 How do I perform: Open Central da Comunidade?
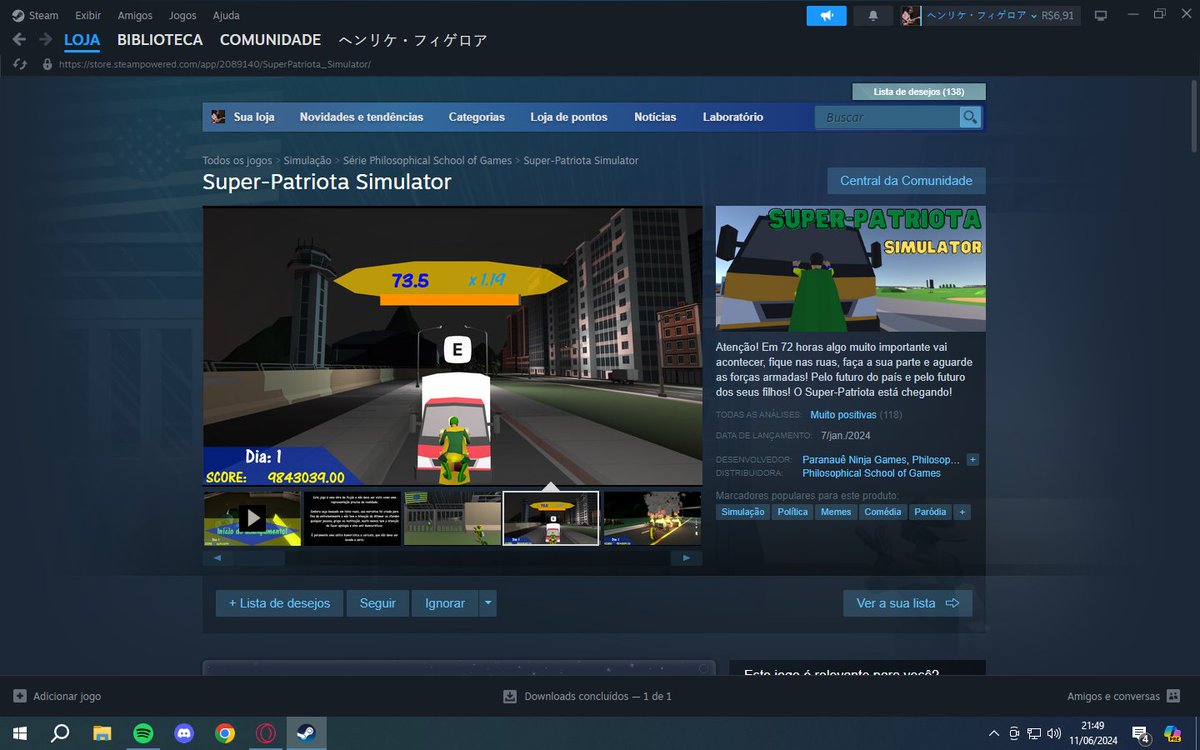906,181
